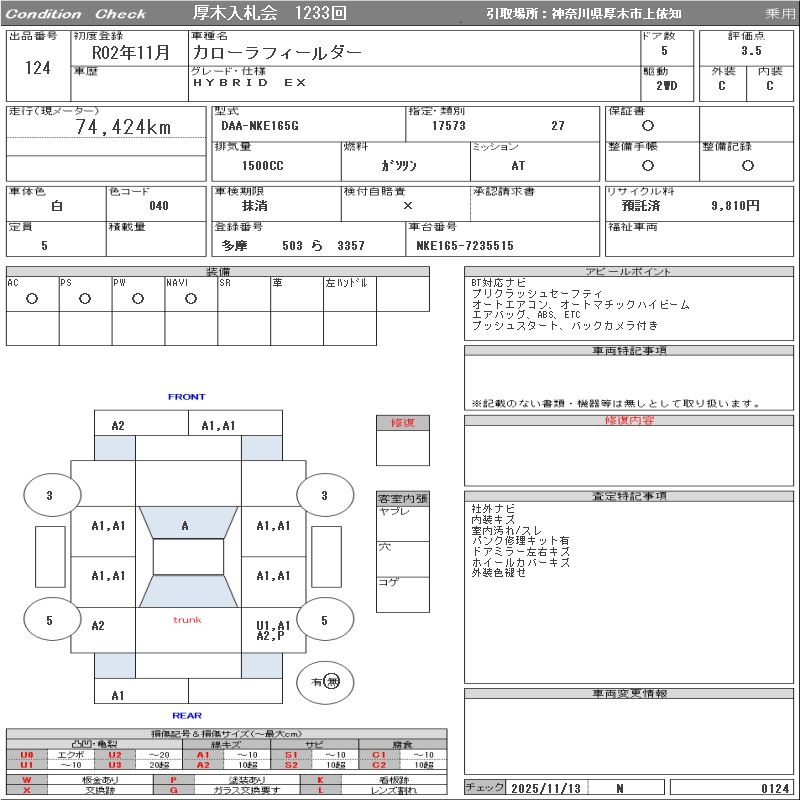Viewport: 800px width, 800px height.
Task: Click the blue FRONT label above diagram
Action: 186,397
